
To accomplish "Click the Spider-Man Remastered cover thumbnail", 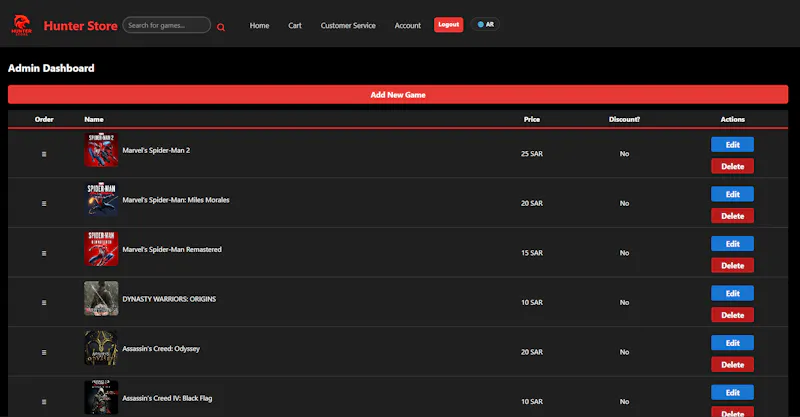I will (x=101, y=249).
